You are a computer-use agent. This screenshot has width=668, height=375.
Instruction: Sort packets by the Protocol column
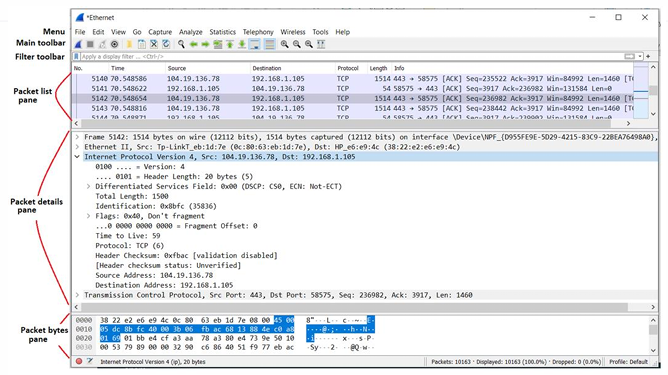tap(351, 68)
